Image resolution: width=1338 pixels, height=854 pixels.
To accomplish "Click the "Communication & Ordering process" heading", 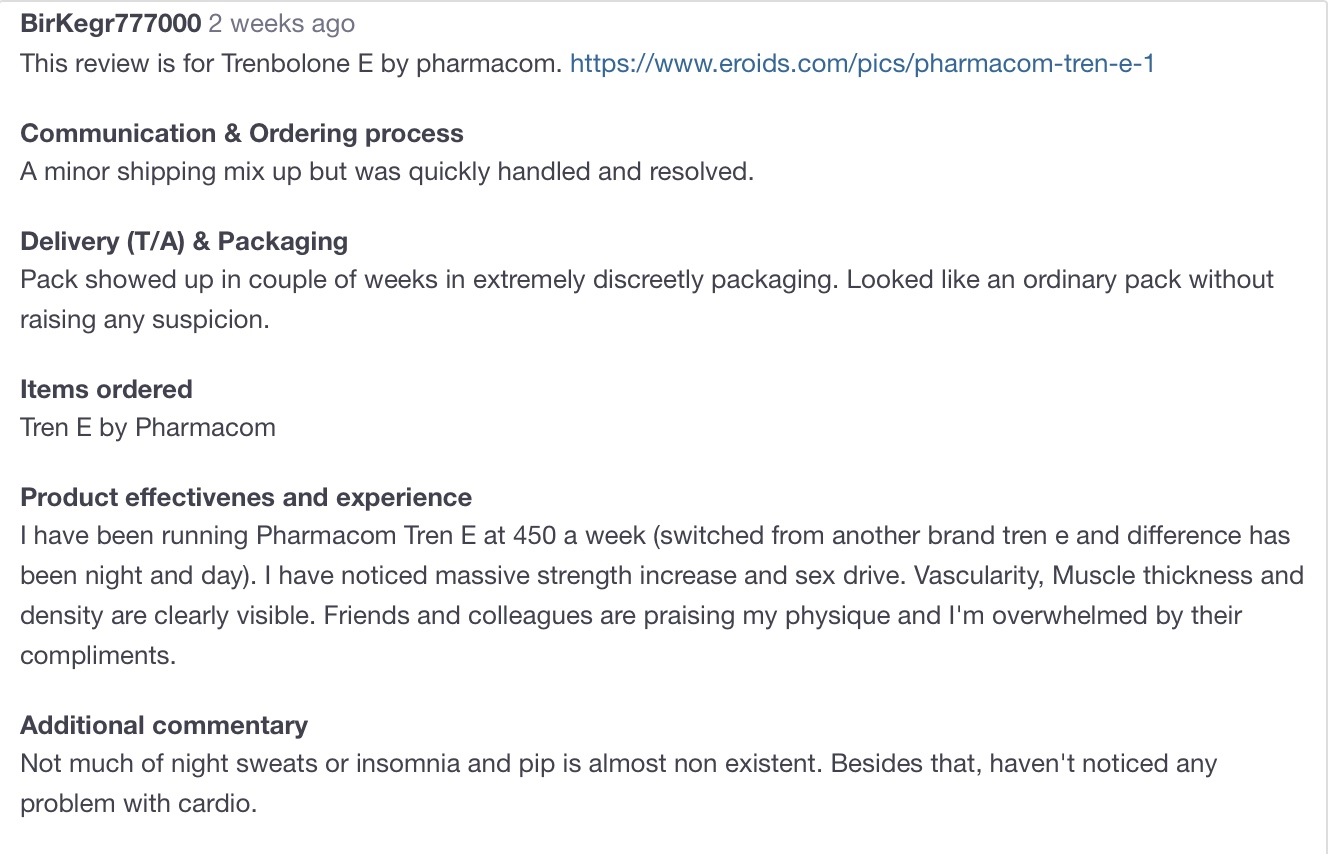I will point(241,134).
